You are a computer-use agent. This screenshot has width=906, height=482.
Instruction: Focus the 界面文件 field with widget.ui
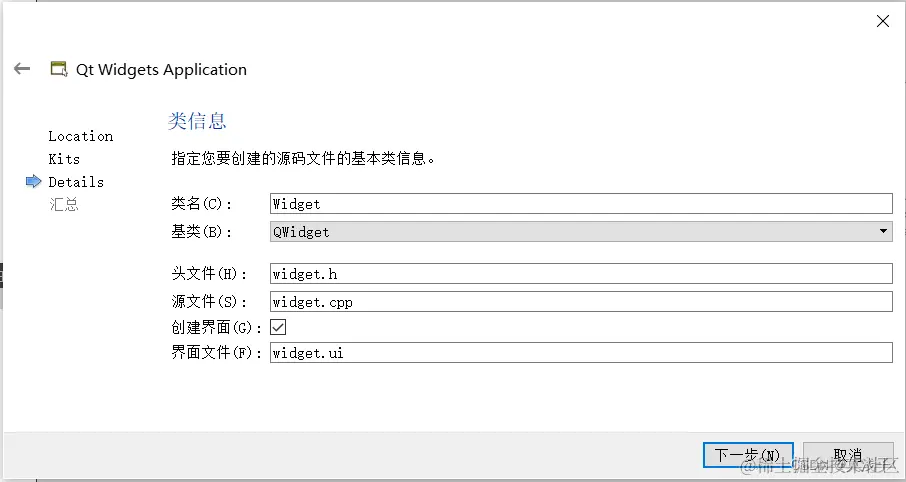tap(581, 353)
